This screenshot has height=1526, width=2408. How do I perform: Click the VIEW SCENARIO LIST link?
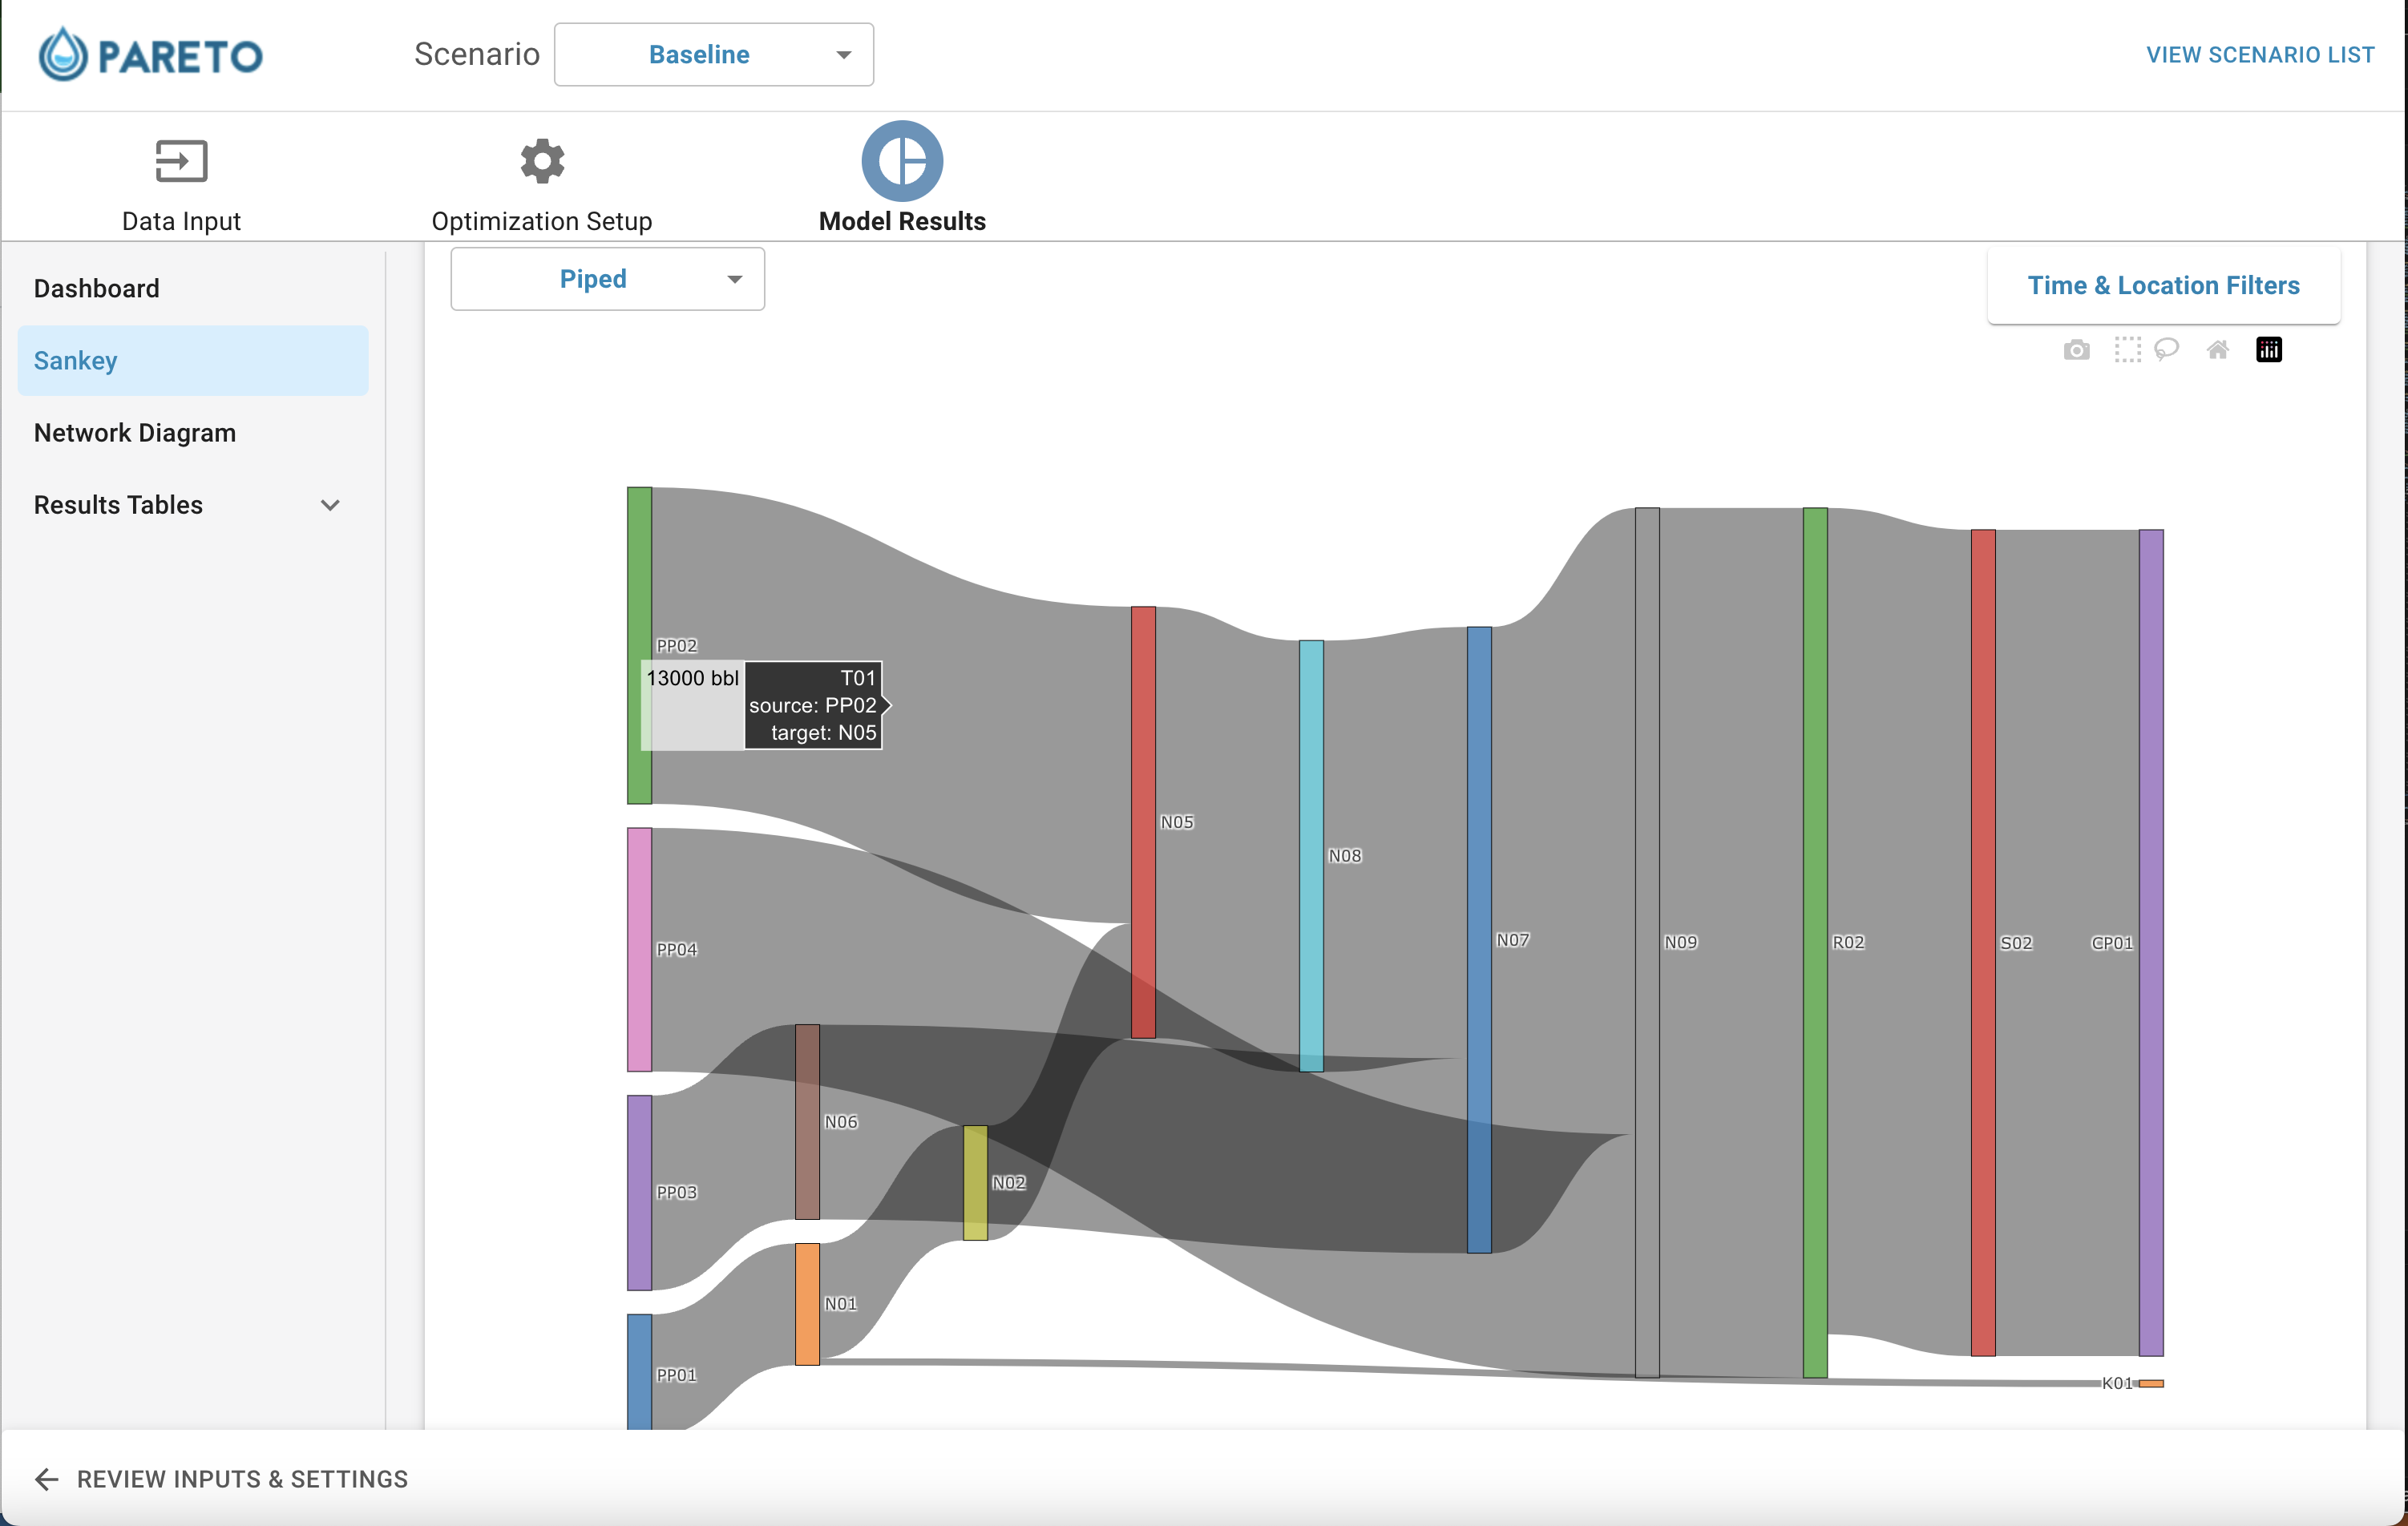coord(2260,55)
